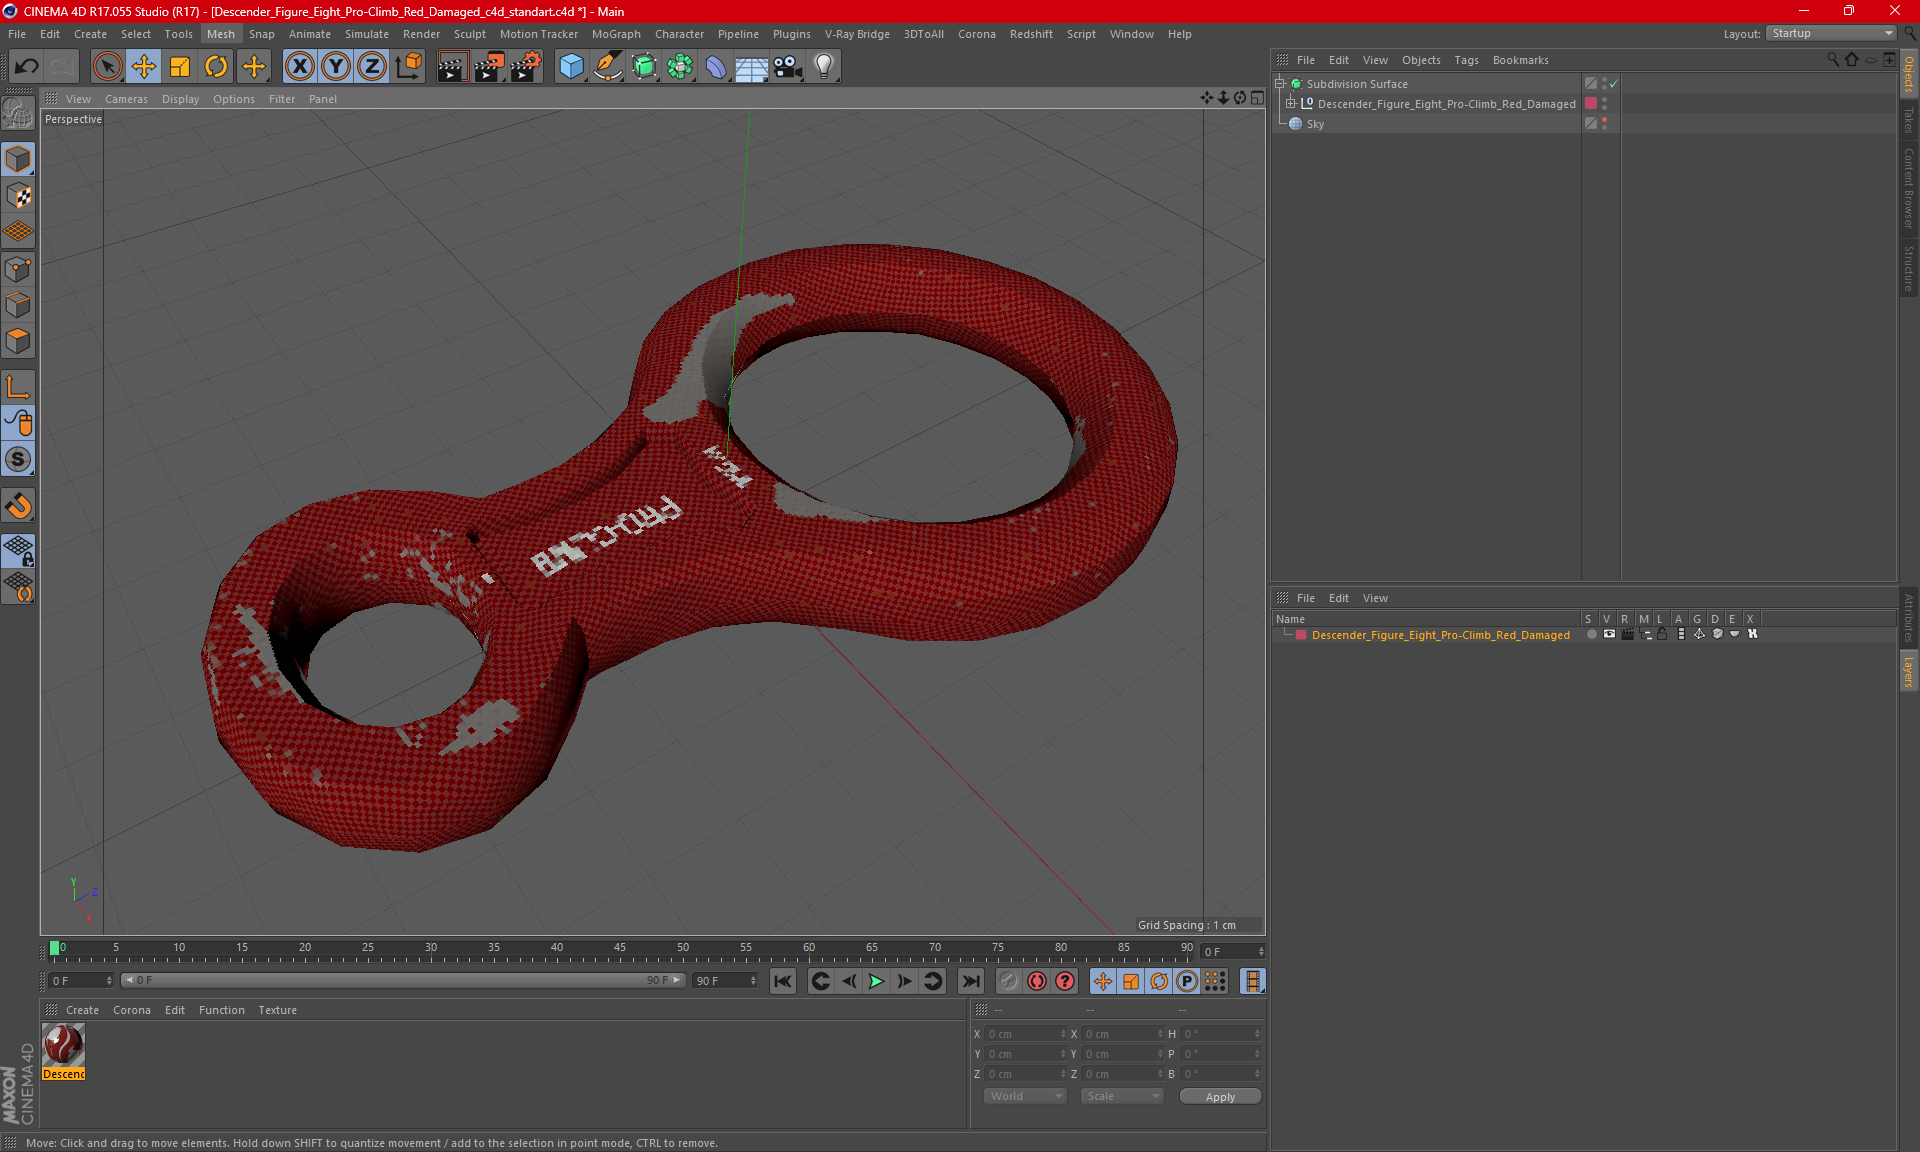1920x1152 pixels.
Task: Open the Layout Startup dropdown
Action: [1832, 34]
